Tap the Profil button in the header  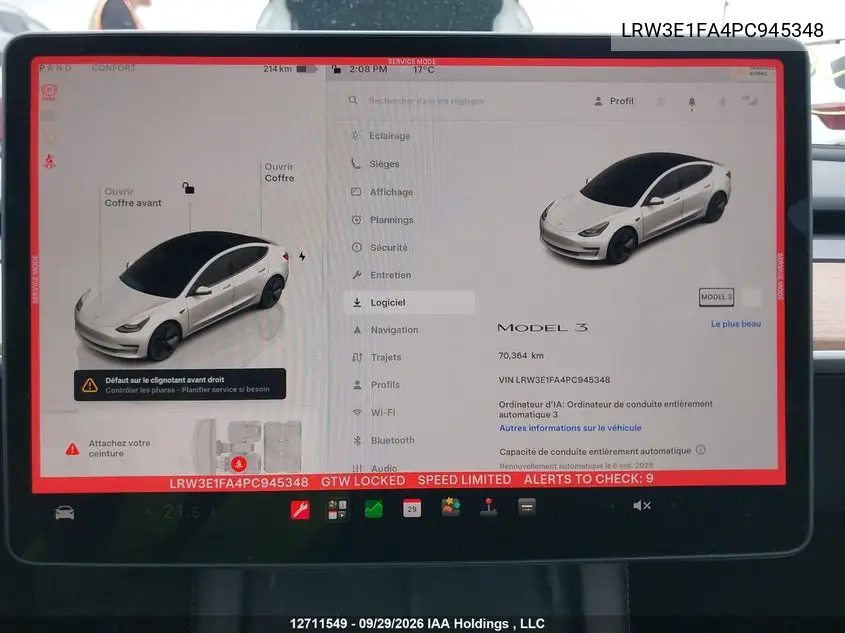pos(614,101)
